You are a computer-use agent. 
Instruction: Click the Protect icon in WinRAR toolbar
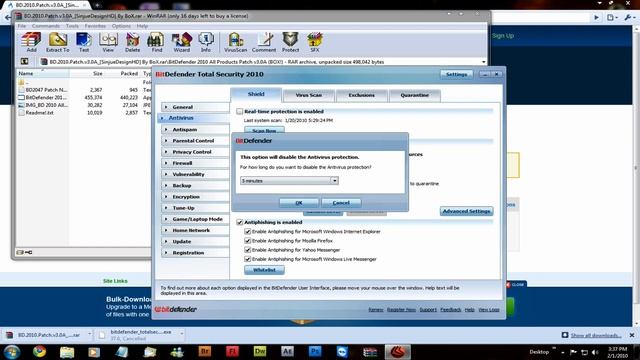coord(290,42)
